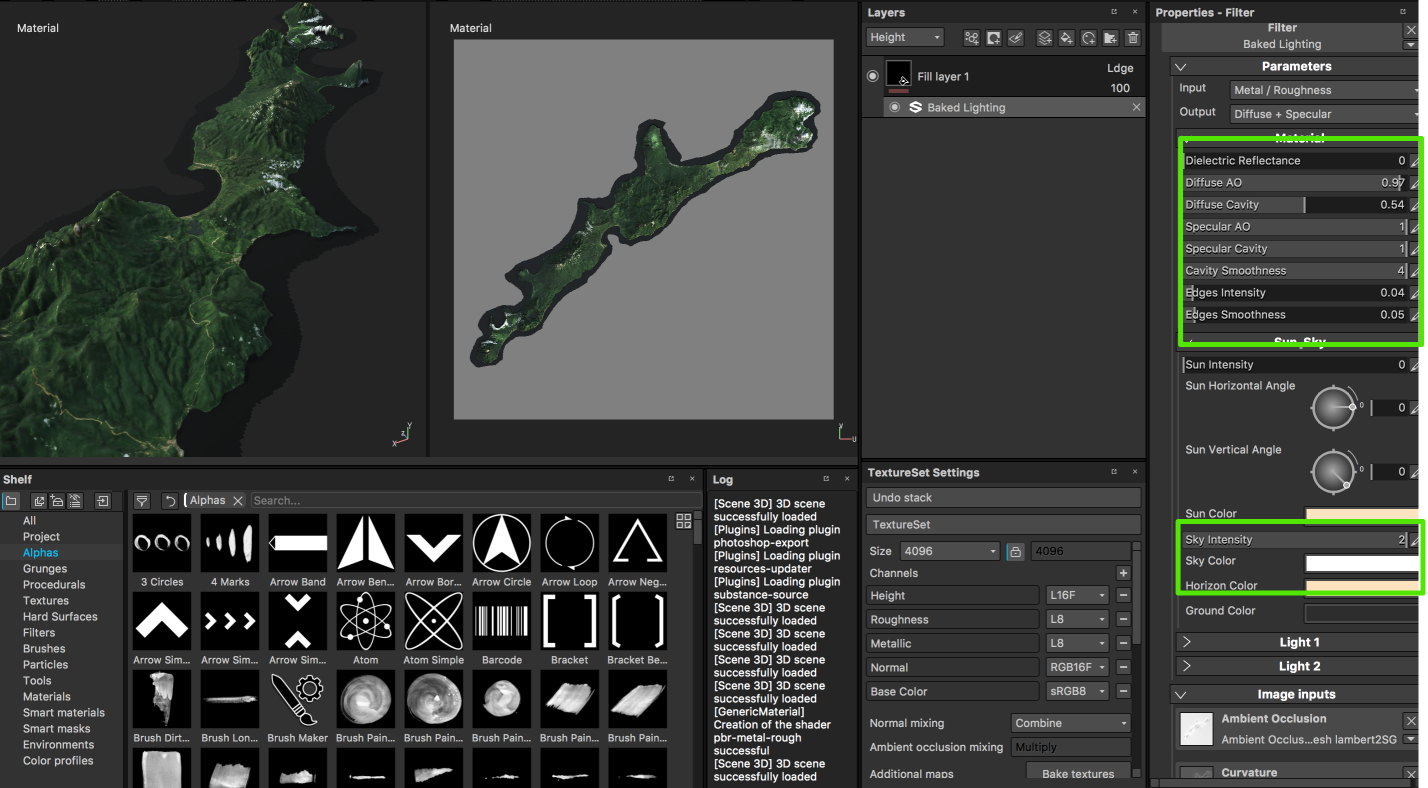Select Smart materials in Shelf list
1428x788 pixels.
(64, 712)
